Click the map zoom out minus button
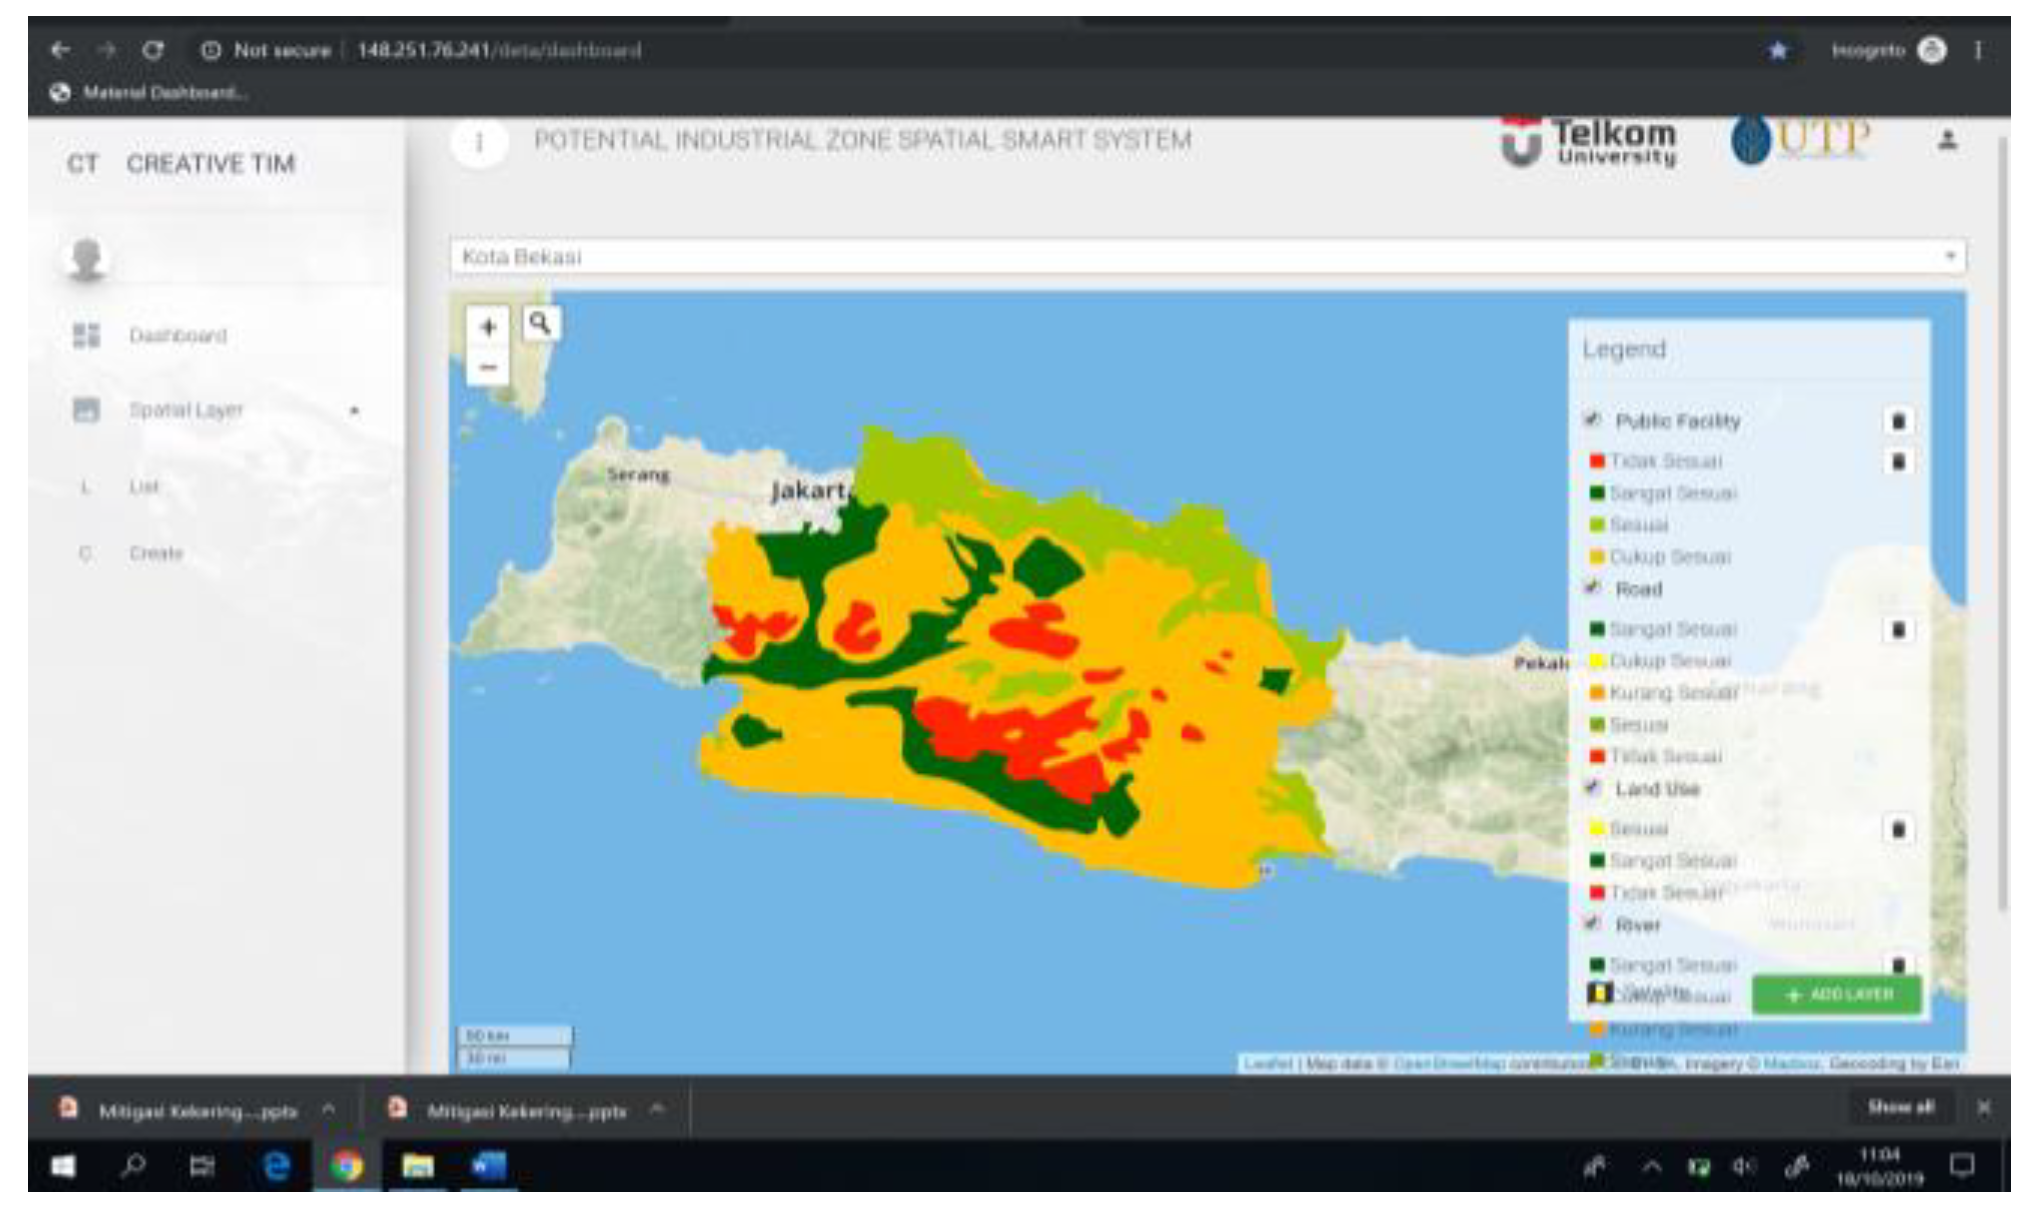 (488, 367)
